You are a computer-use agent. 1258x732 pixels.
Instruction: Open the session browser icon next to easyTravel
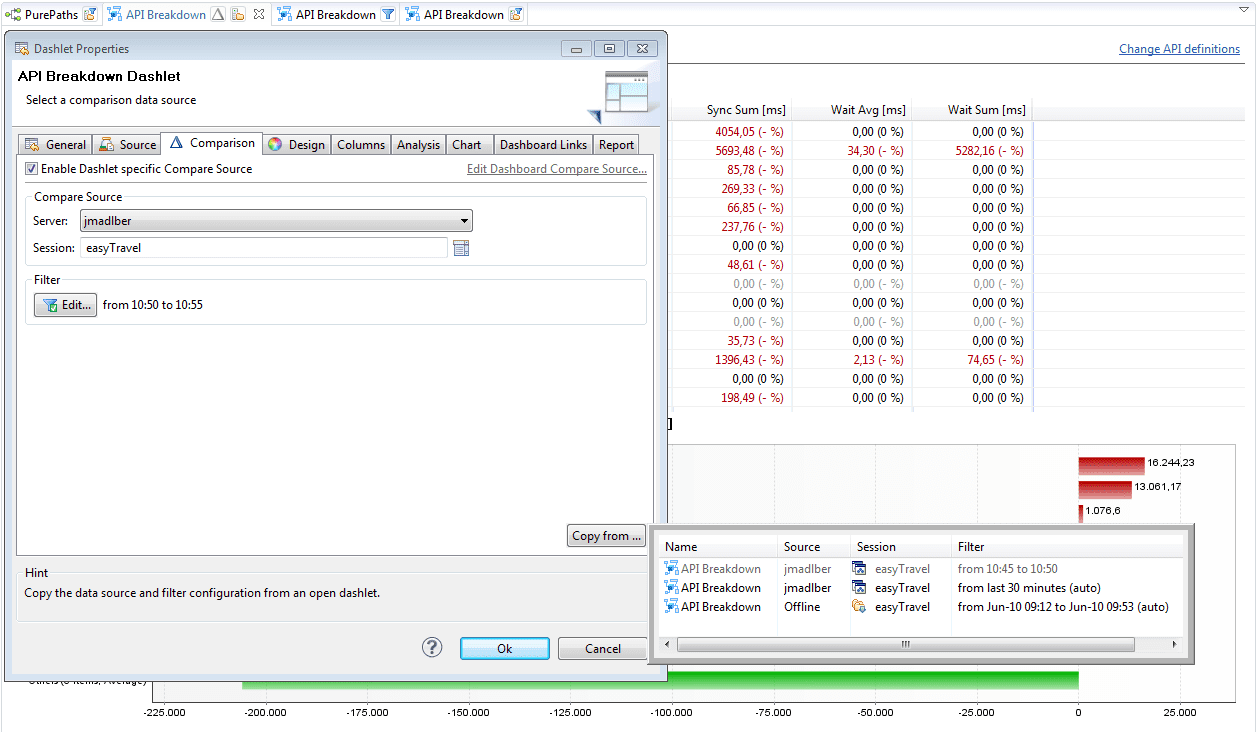point(461,248)
